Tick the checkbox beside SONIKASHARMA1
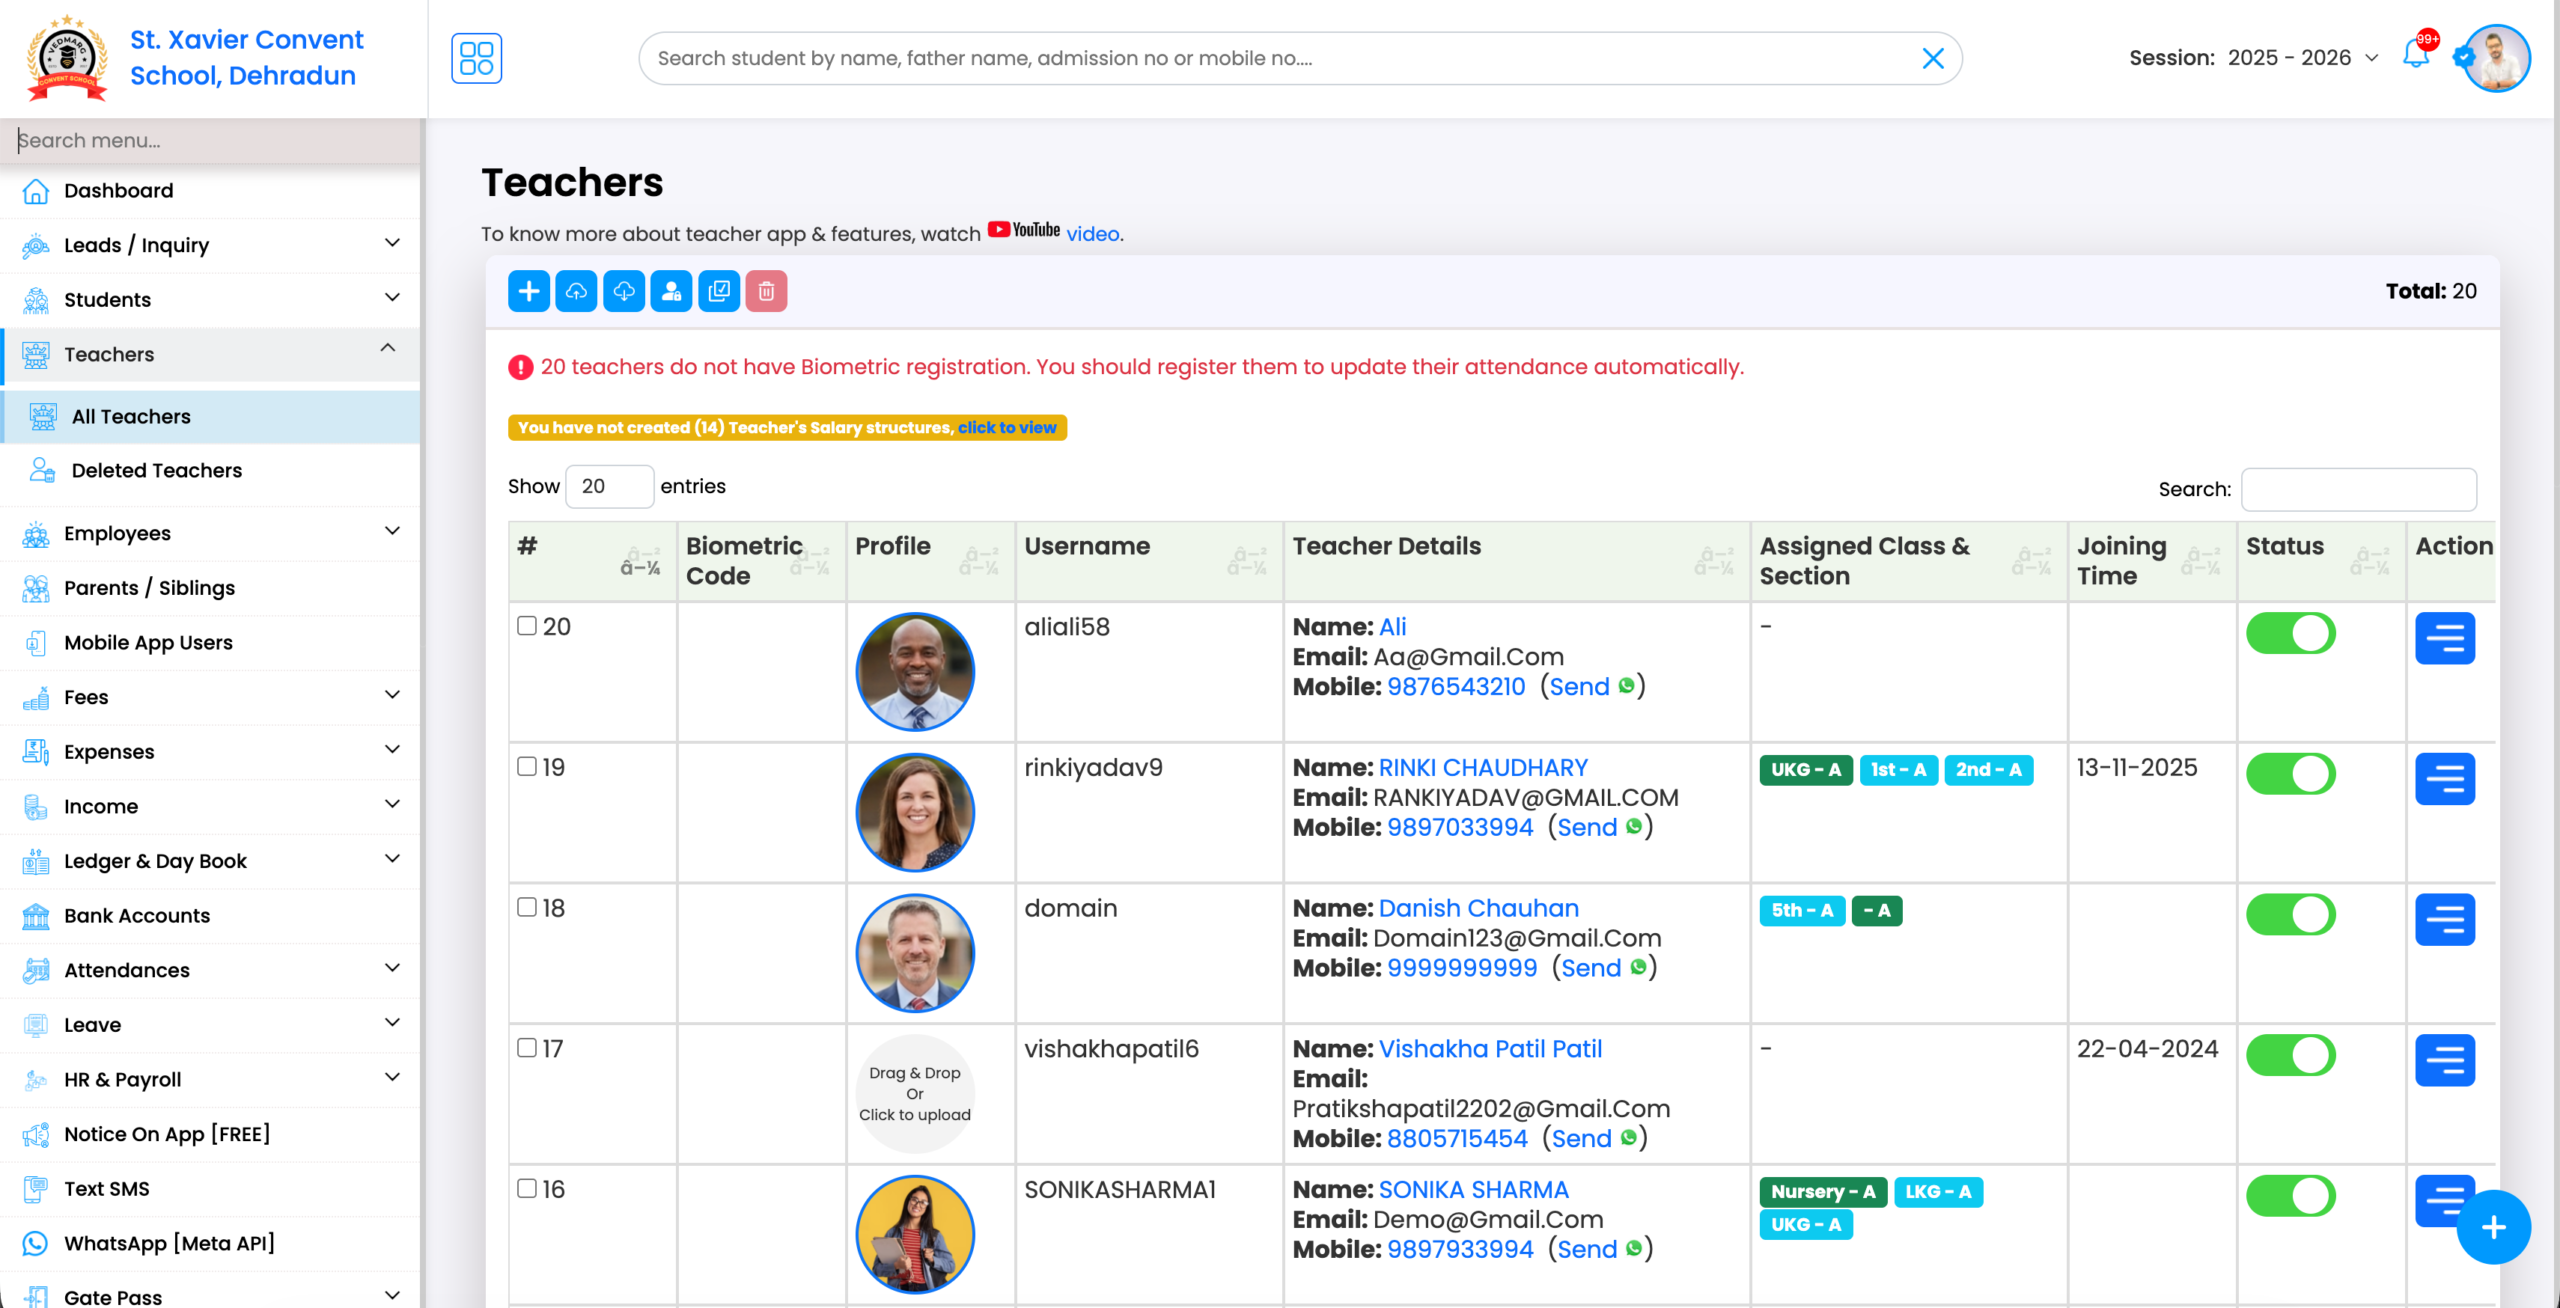Viewport: 2560px width, 1308px height. pos(527,1189)
